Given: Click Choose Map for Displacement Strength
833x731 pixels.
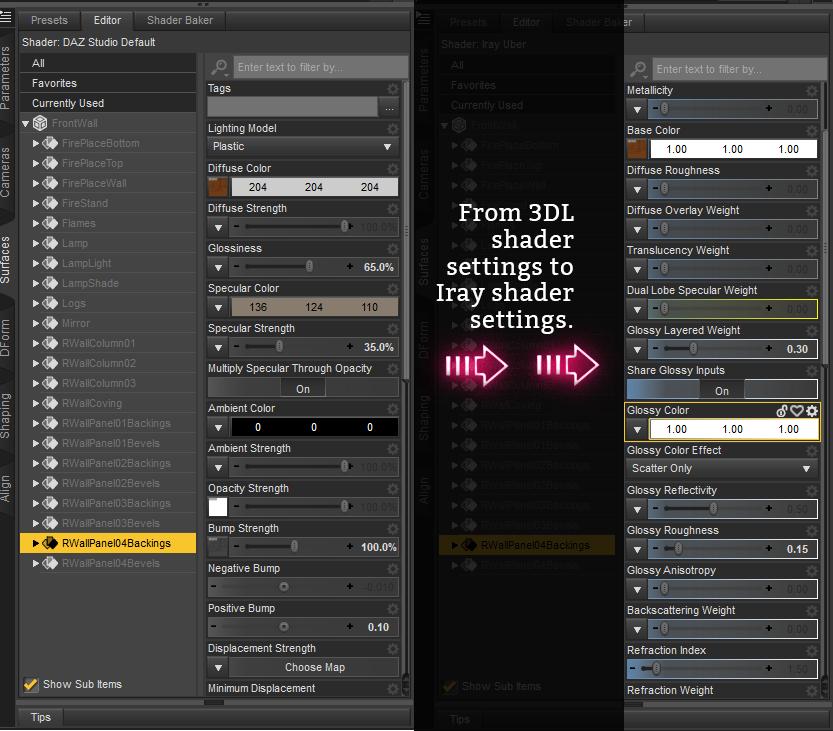Looking at the screenshot, I should pos(314,667).
